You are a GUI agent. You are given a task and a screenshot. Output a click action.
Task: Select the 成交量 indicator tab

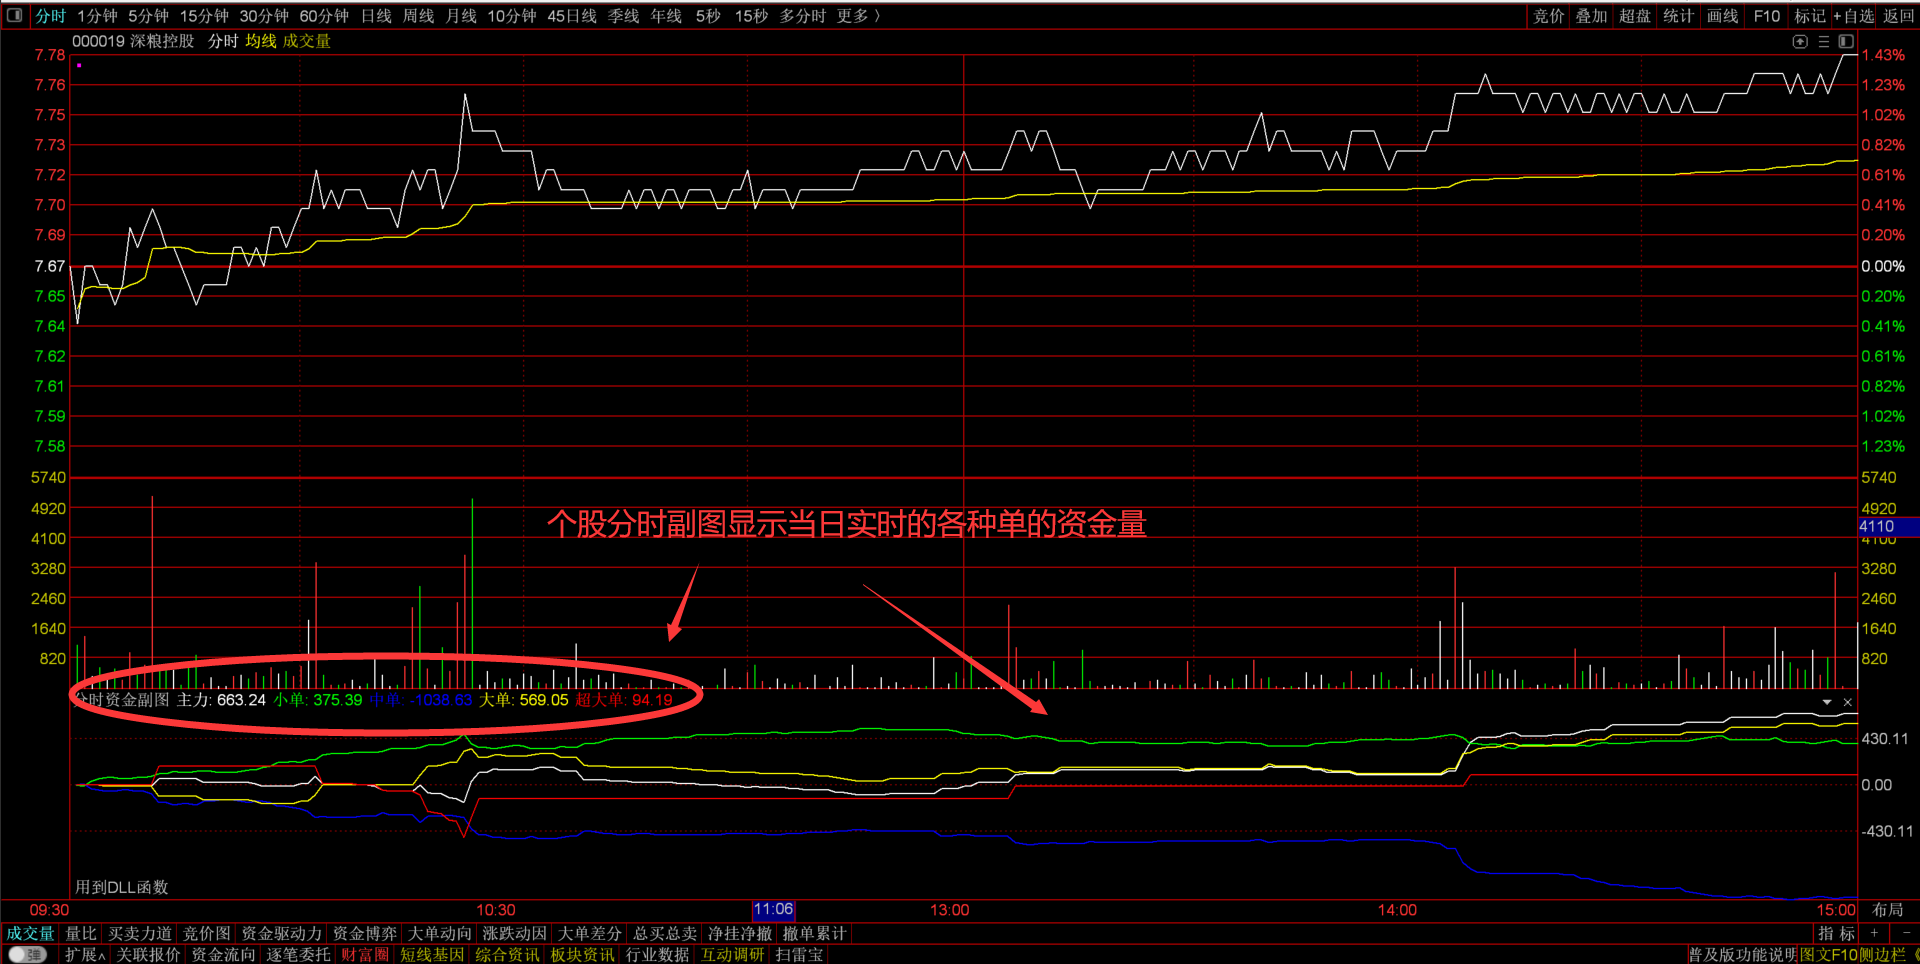click(30, 933)
